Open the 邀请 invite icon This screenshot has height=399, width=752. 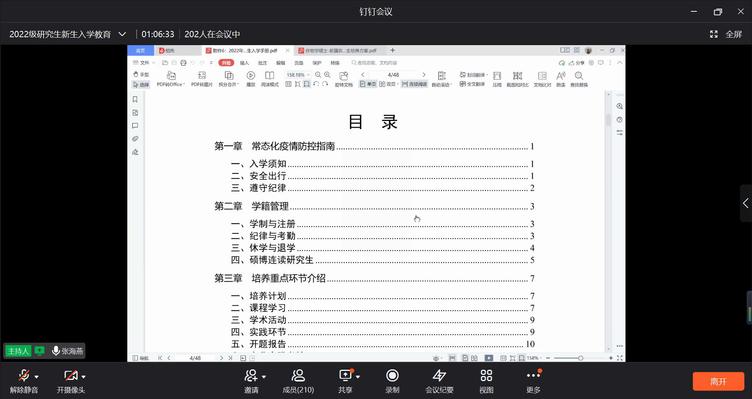(x=251, y=381)
